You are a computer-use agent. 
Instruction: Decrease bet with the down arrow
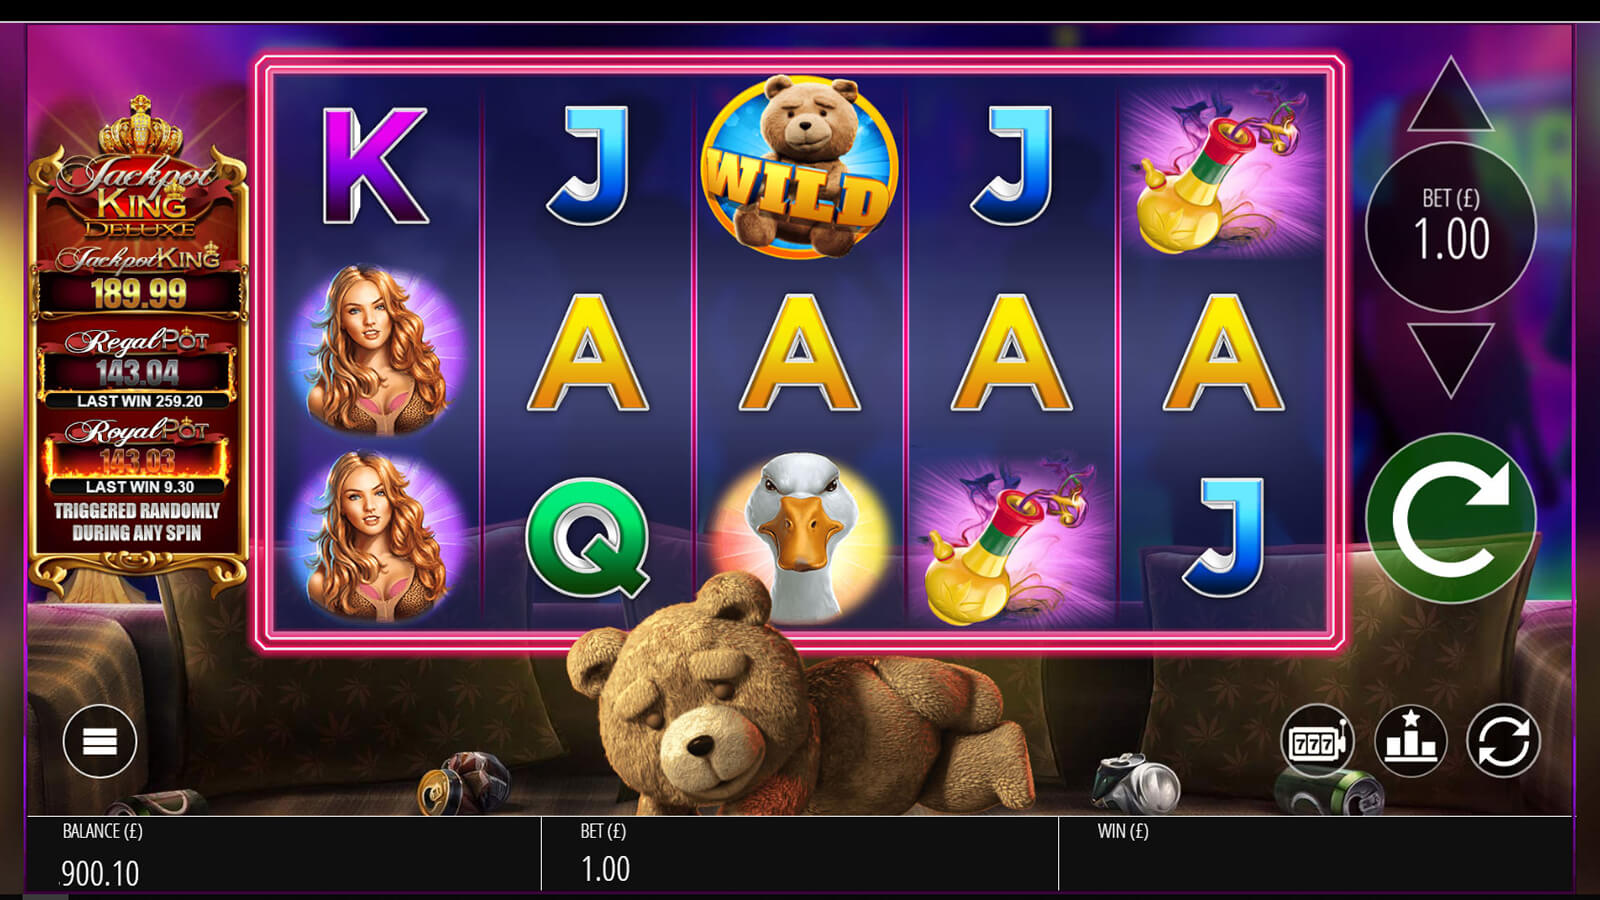click(1450, 360)
